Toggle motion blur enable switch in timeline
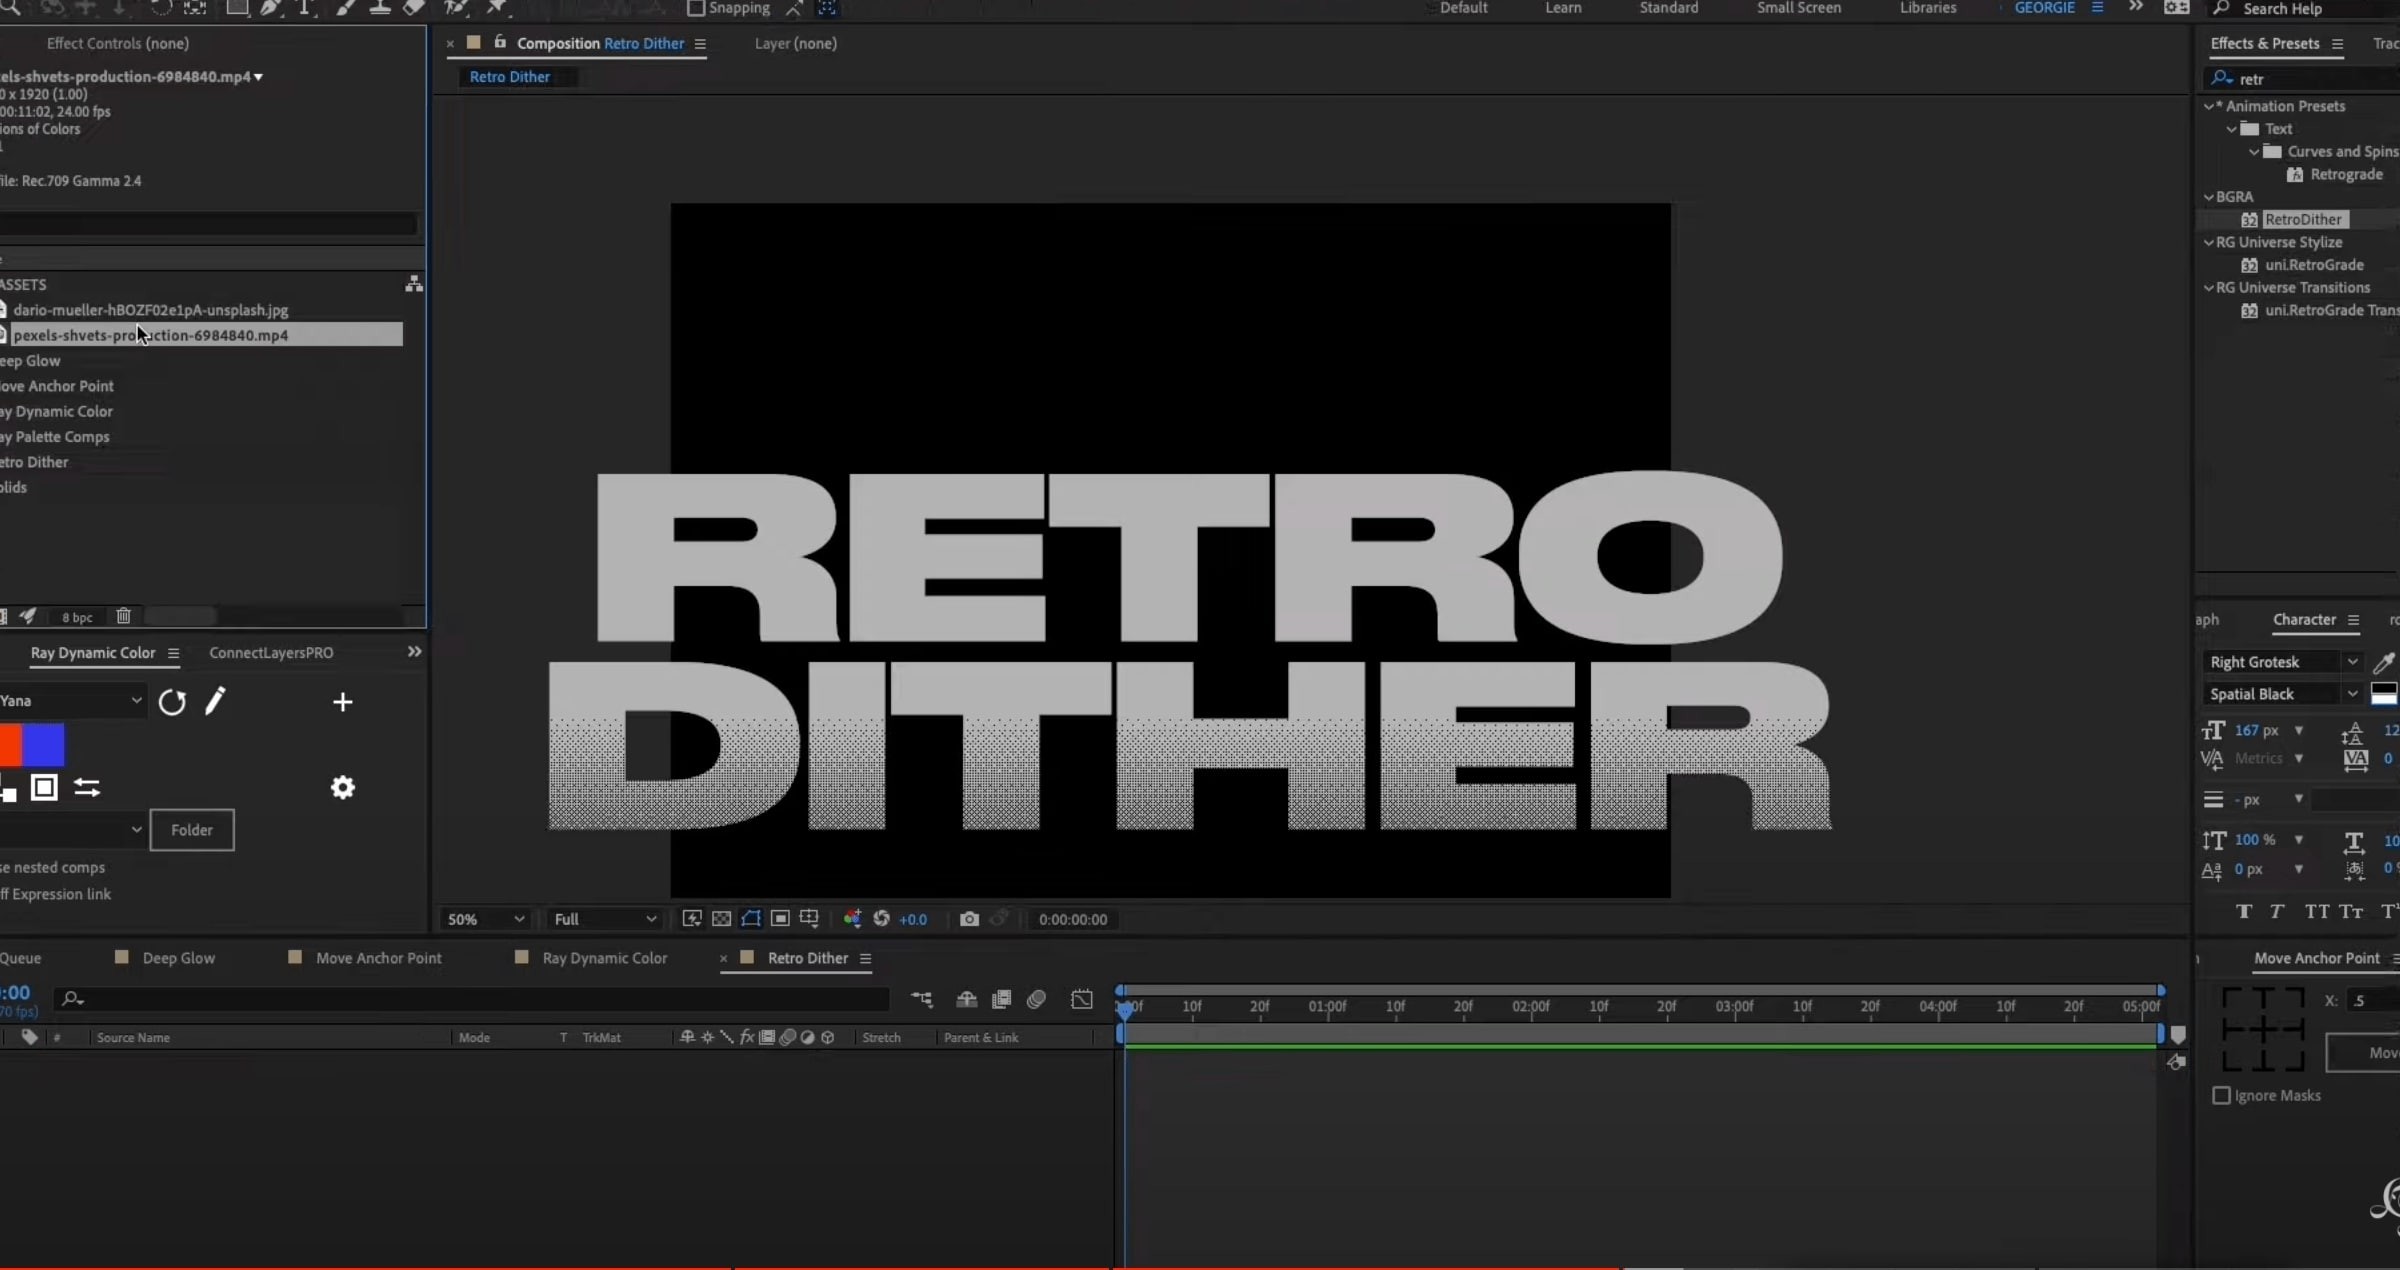The height and width of the screenshot is (1270, 2400). pos(1036,999)
